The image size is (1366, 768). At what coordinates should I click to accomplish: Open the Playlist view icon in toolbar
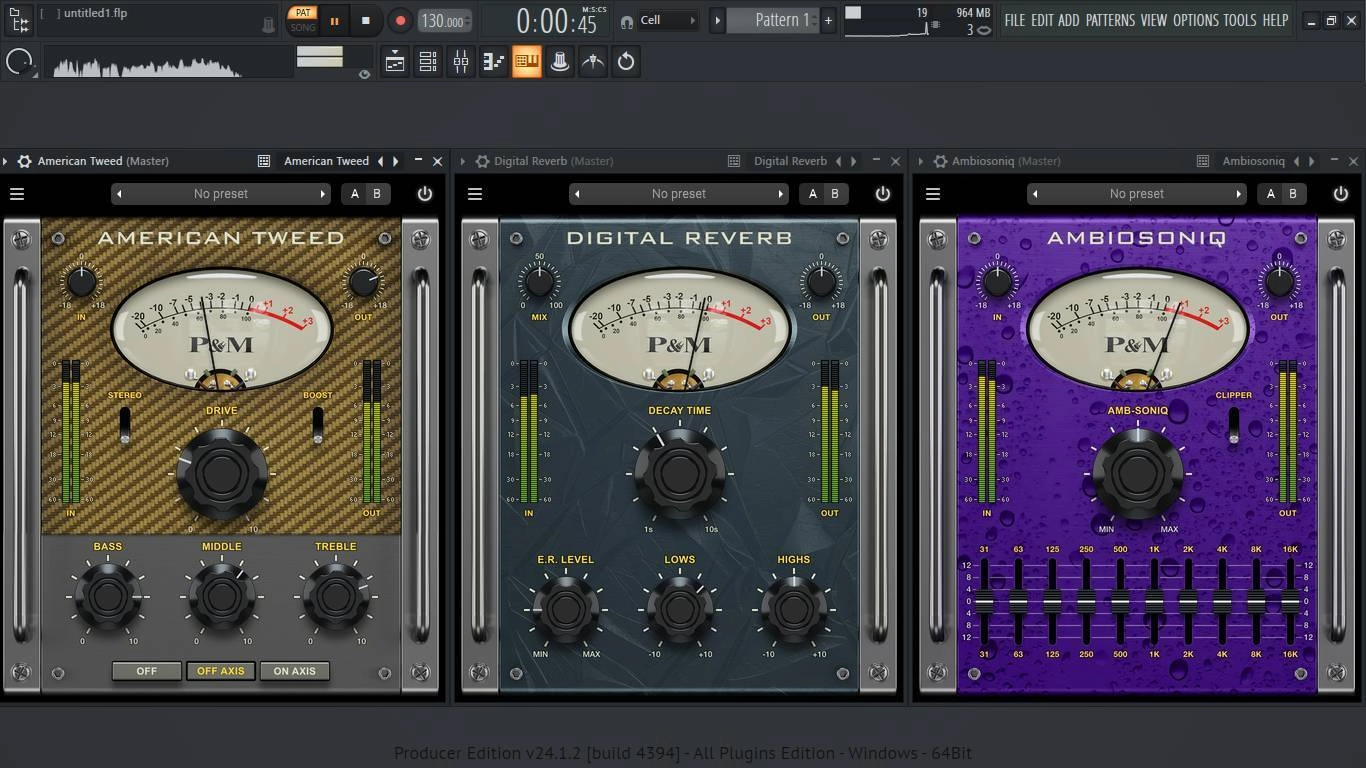click(395, 62)
